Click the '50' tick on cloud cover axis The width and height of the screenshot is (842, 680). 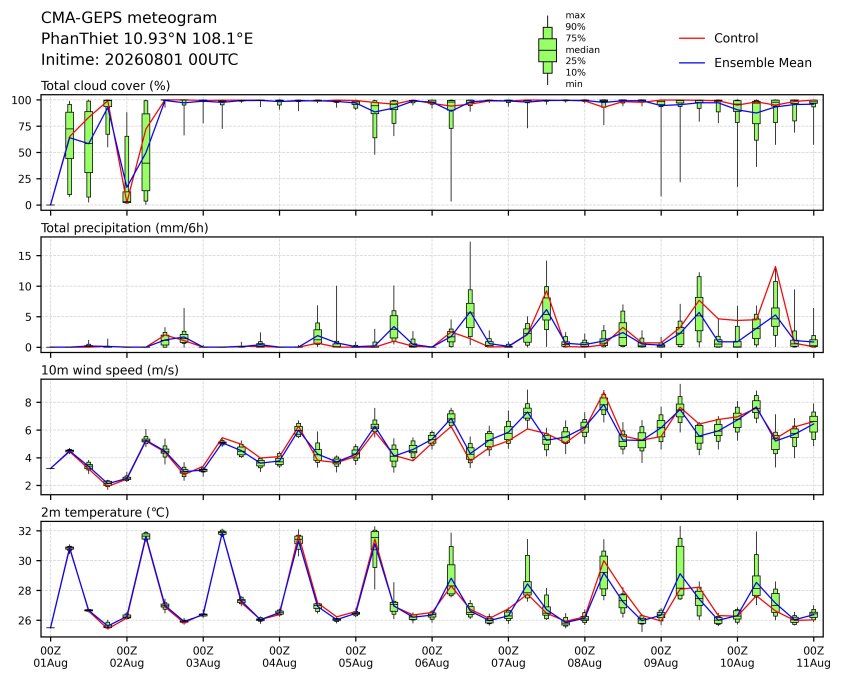(x=26, y=153)
